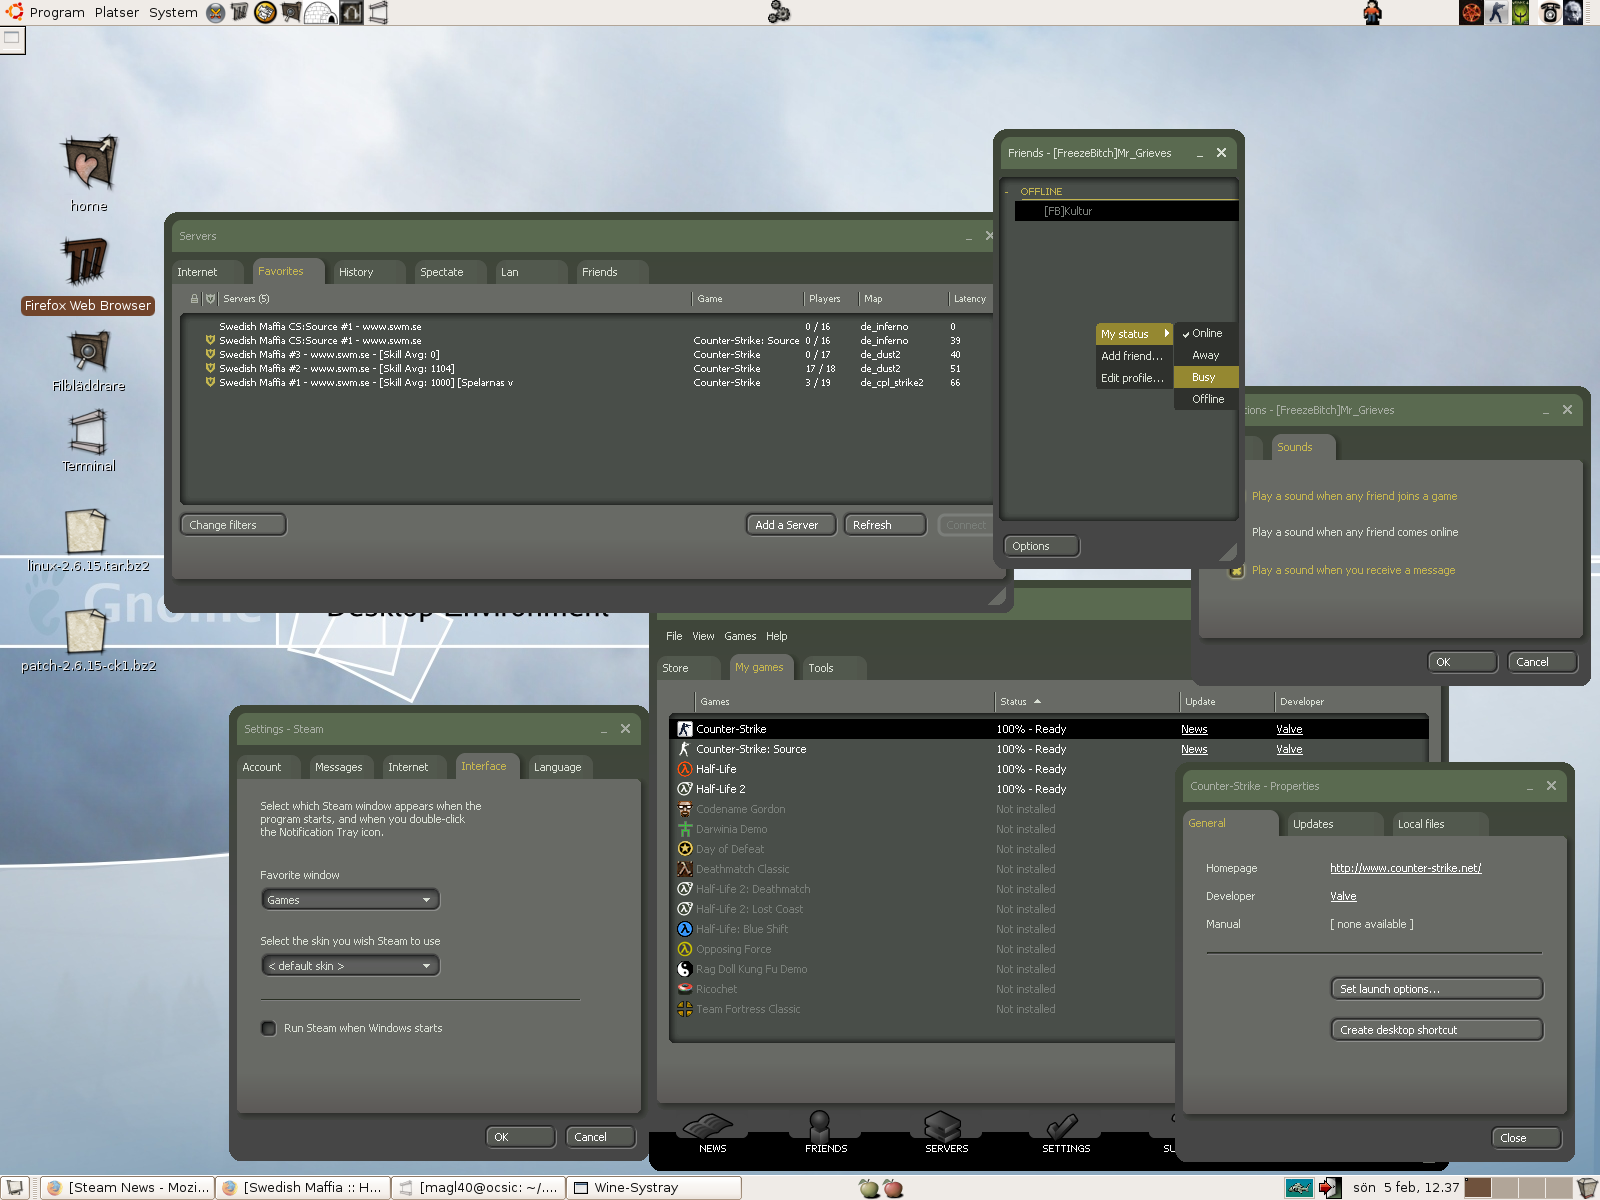1600x1200 pixels.
Task: Click Refresh in the Servers window
Action: click(885, 525)
